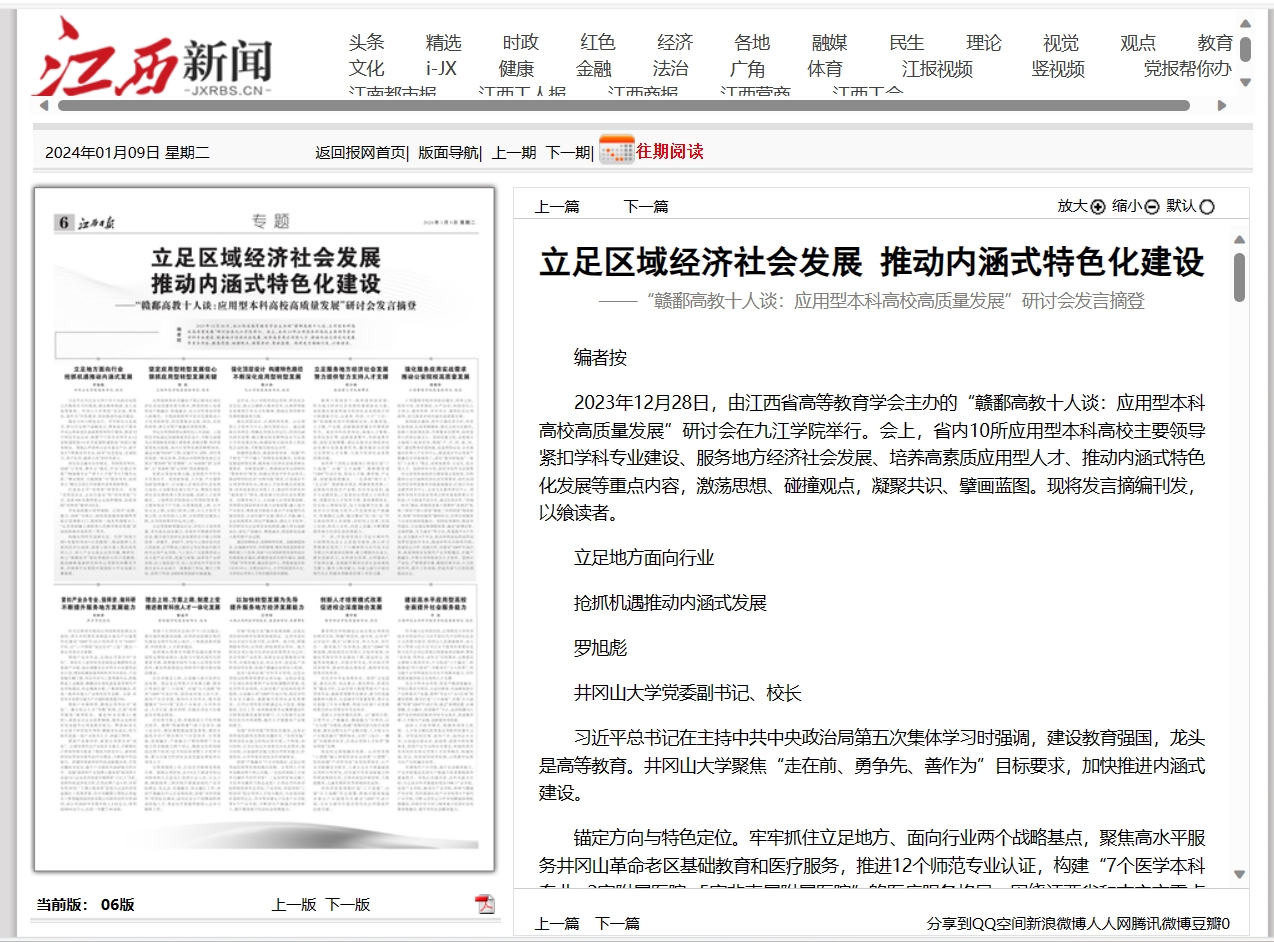This screenshot has height=942, width=1274.
Task: Go to the 文化 section
Action: (x=367, y=69)
